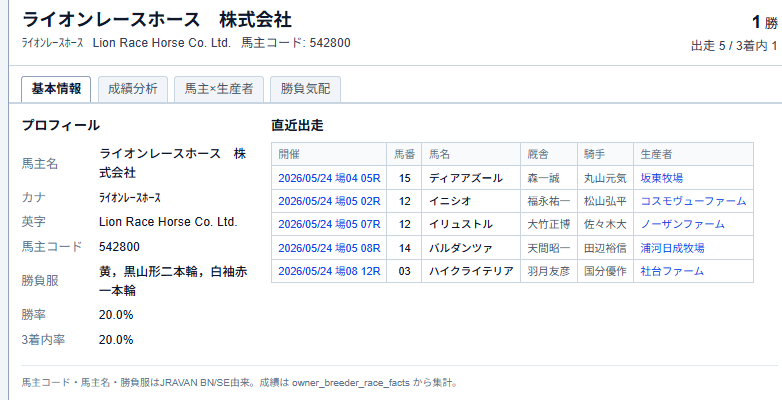782x400 pixels.
Task: Click the 馬番 column header
Action: [x=404, y=155]
